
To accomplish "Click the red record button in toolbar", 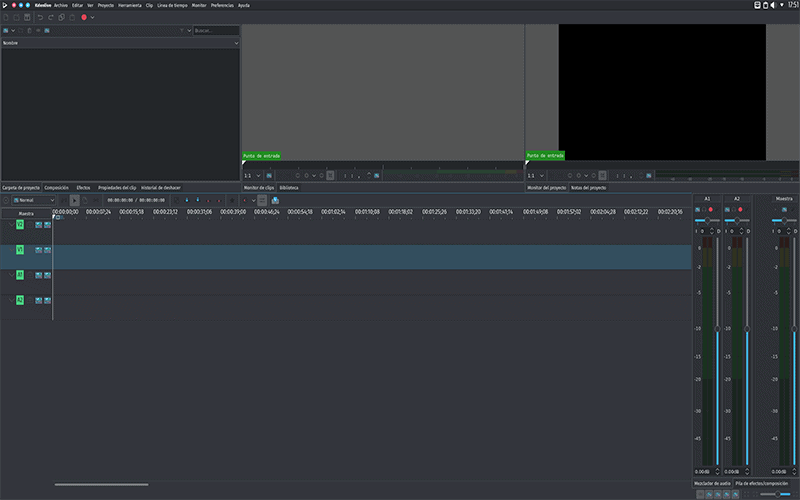I will click(x=84, y=17).
